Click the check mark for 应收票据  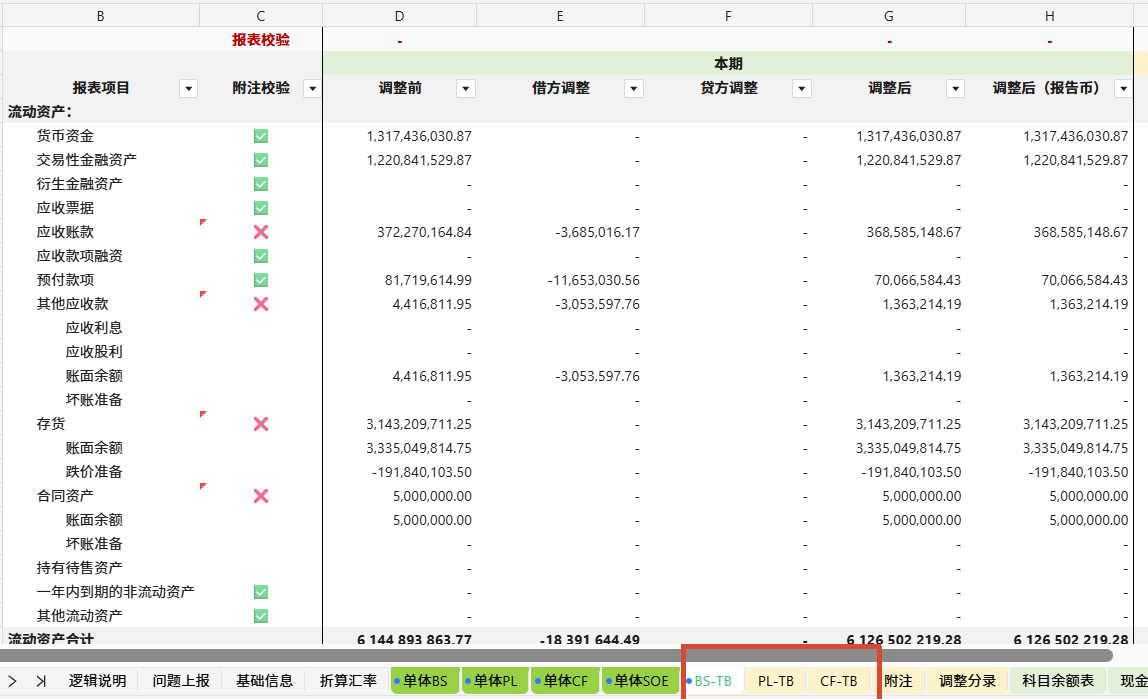click(261, 208)
